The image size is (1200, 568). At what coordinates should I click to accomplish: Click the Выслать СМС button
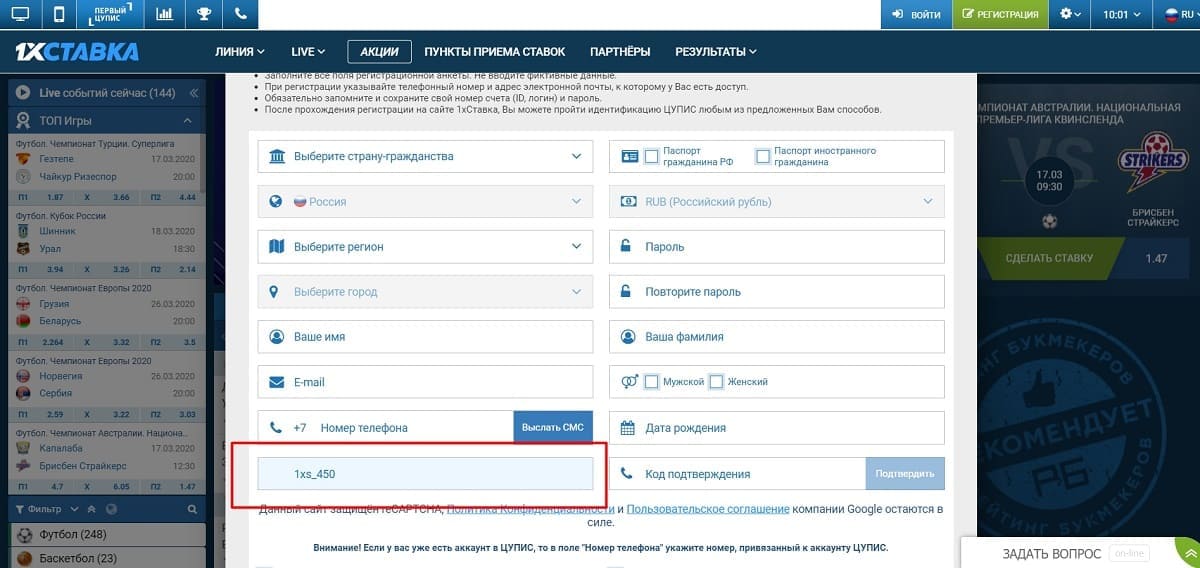(x=553, y=428)
